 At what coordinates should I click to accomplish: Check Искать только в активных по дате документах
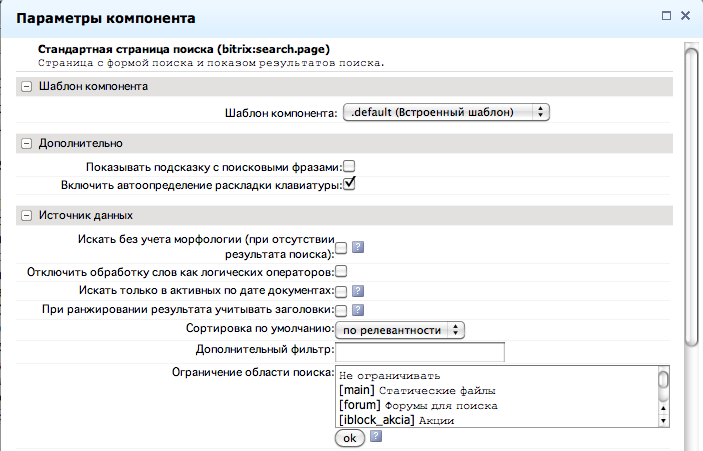click(341, 291)
